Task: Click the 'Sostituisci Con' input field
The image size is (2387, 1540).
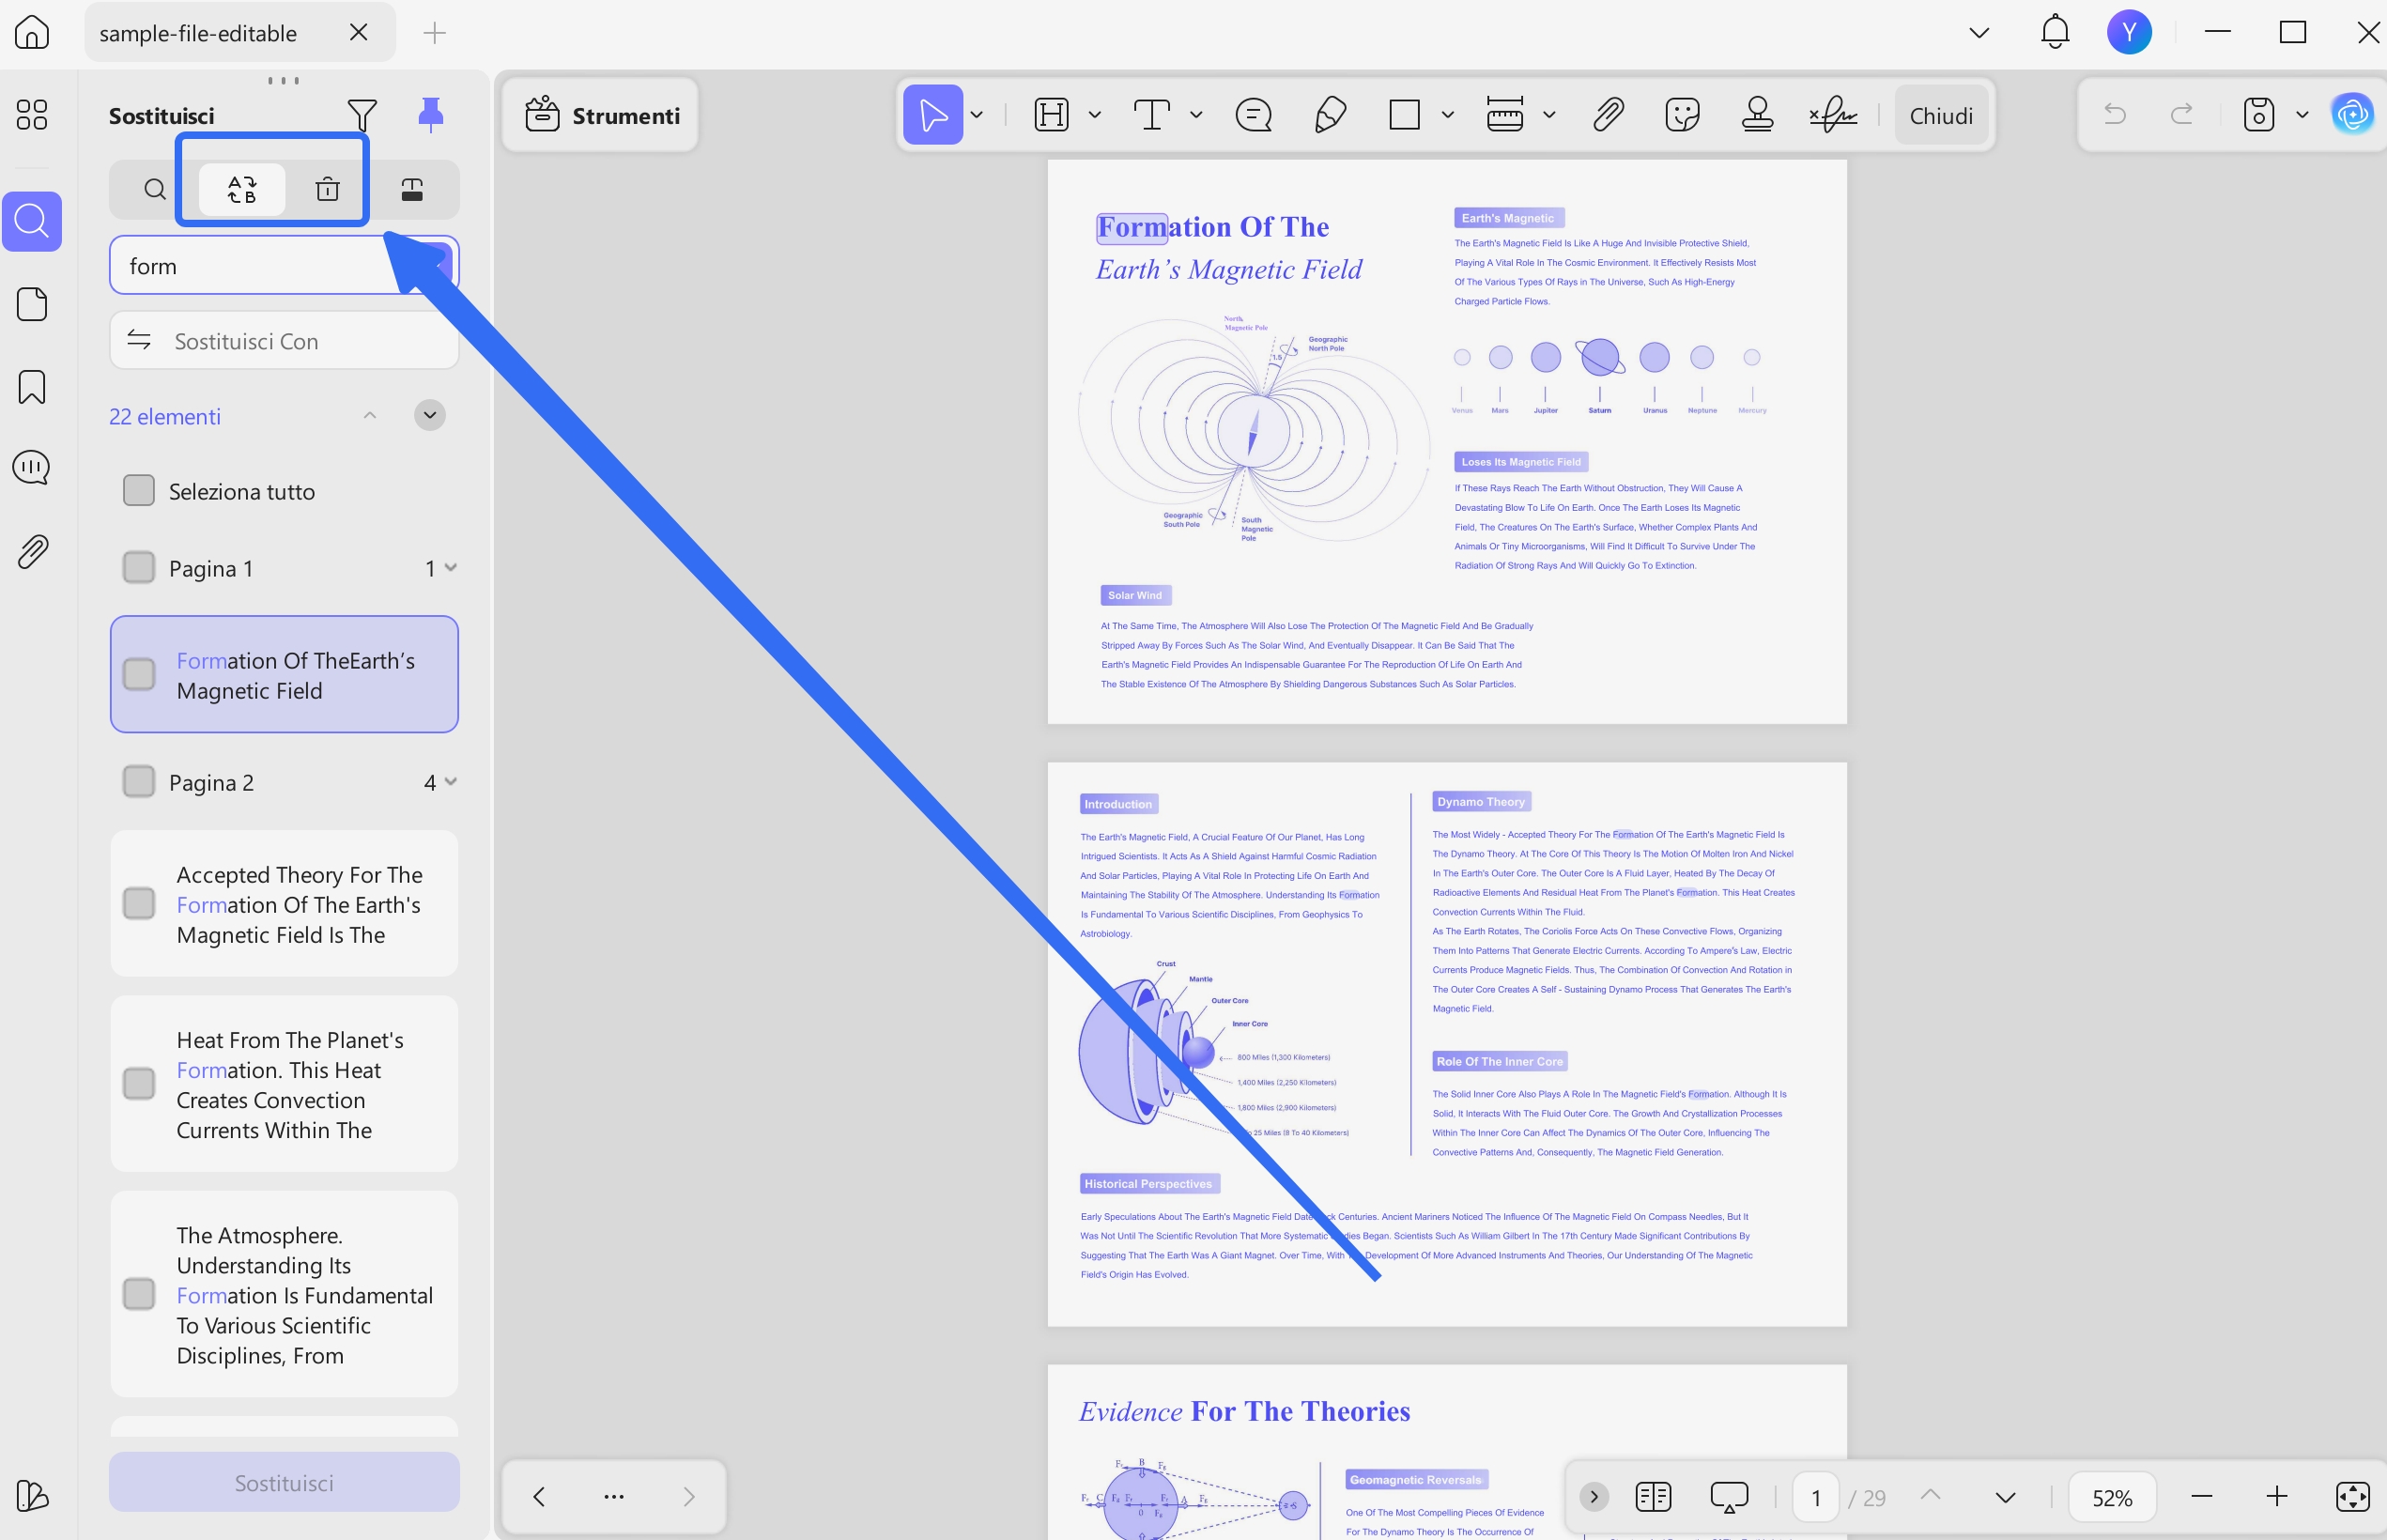Action: (300, 341)
